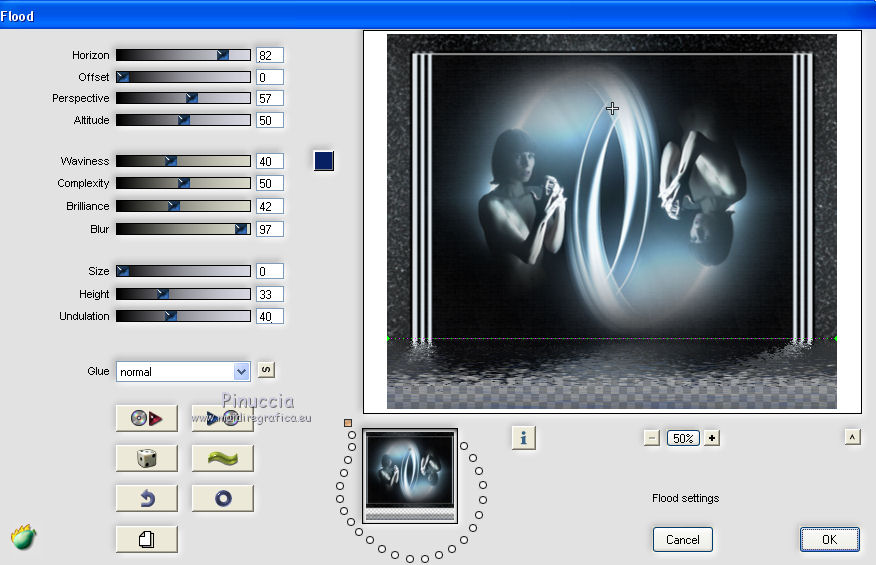Click the orange square preset marker

click(348, 423)
